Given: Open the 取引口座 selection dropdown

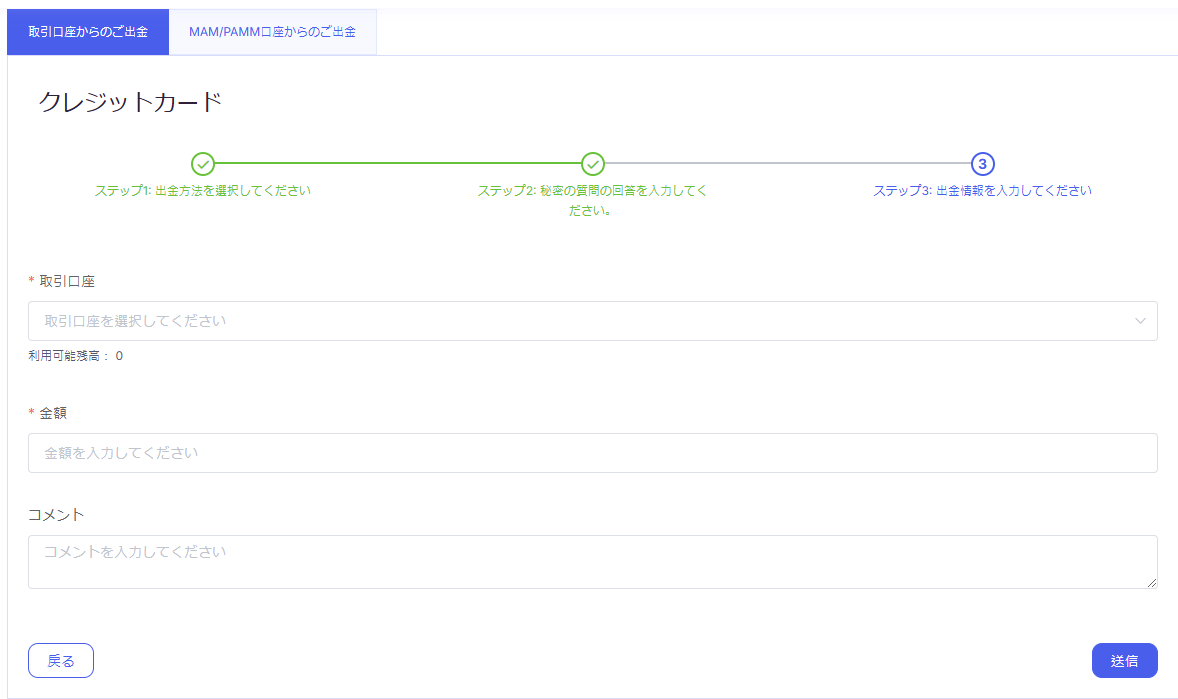Looking at the screenshot, I should [x=580, y=321].
